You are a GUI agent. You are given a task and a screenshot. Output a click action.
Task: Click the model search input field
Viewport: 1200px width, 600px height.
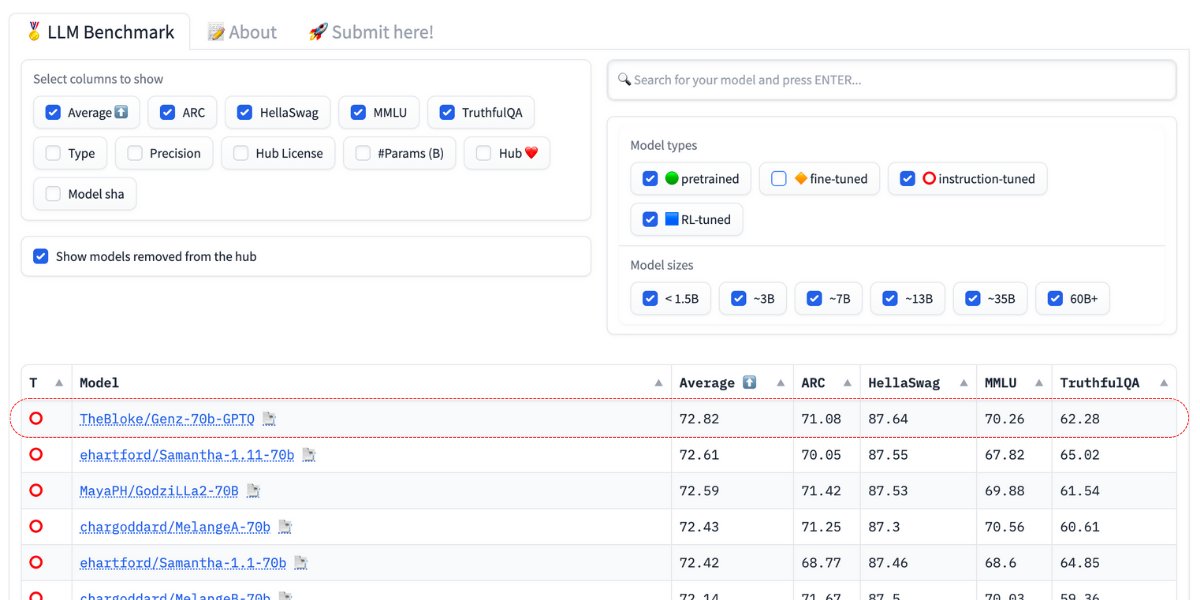point(891,80)
